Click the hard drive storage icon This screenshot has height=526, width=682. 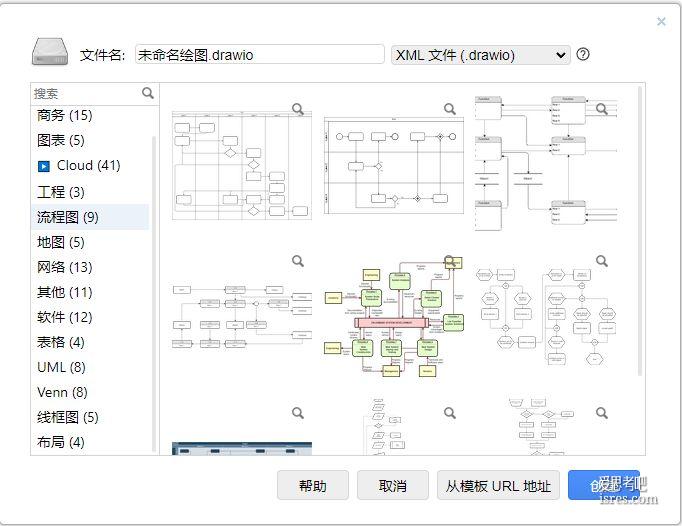point(50,52)
